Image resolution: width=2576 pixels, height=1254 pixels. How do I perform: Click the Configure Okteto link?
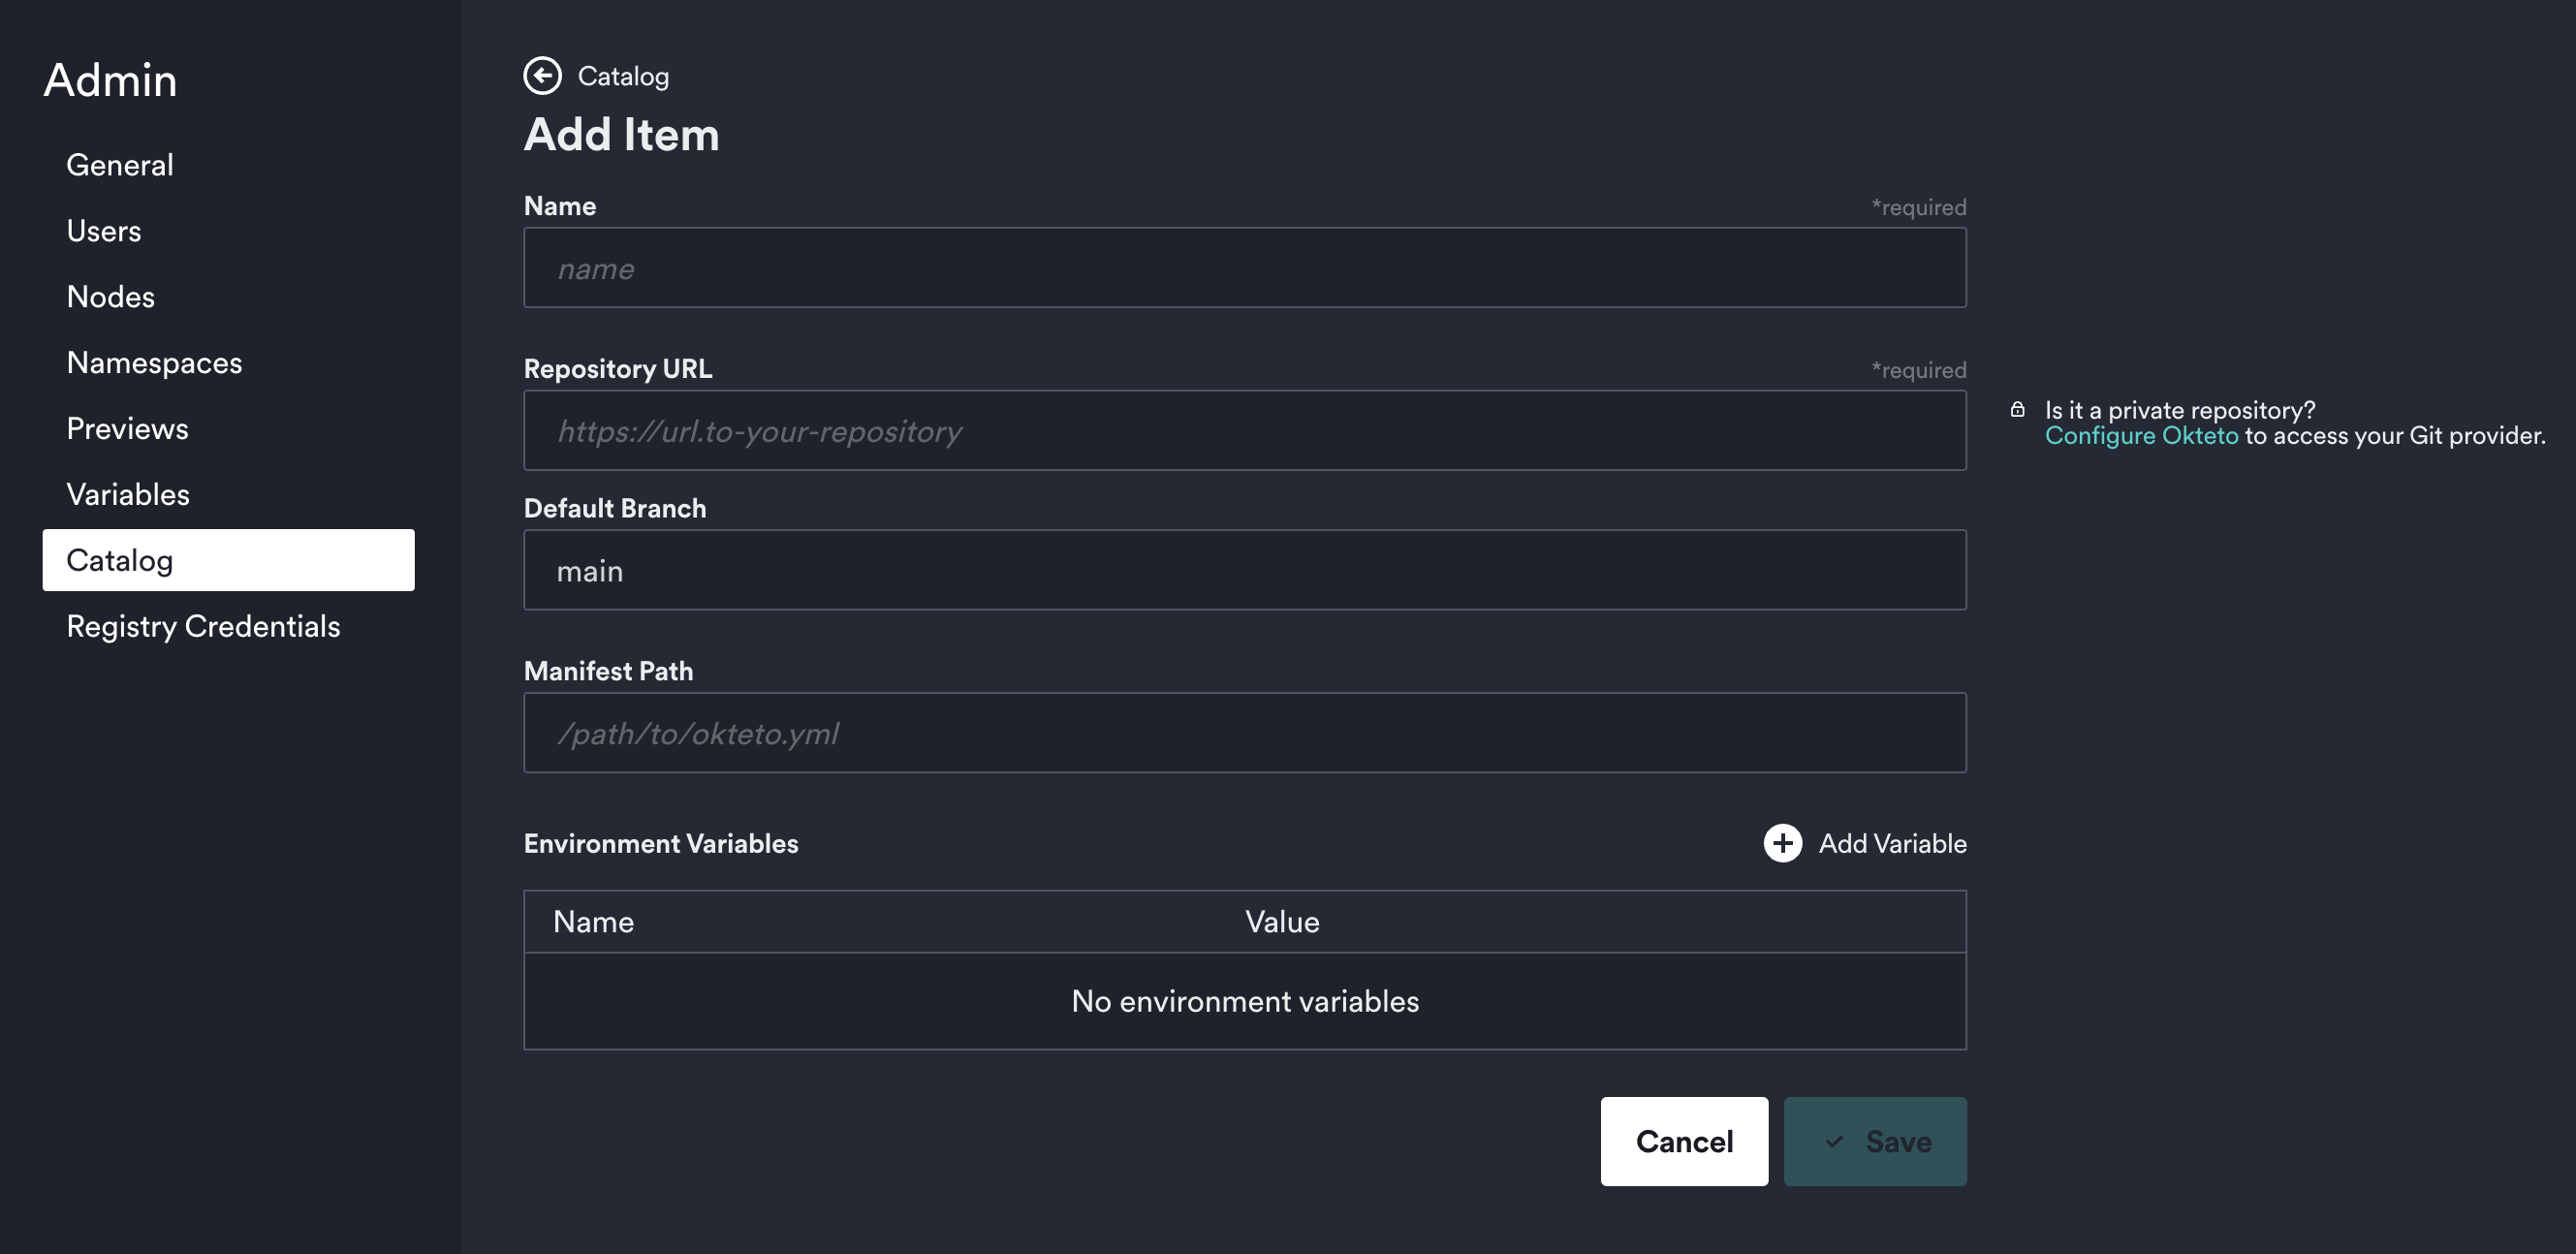(x=2142, y=436)
